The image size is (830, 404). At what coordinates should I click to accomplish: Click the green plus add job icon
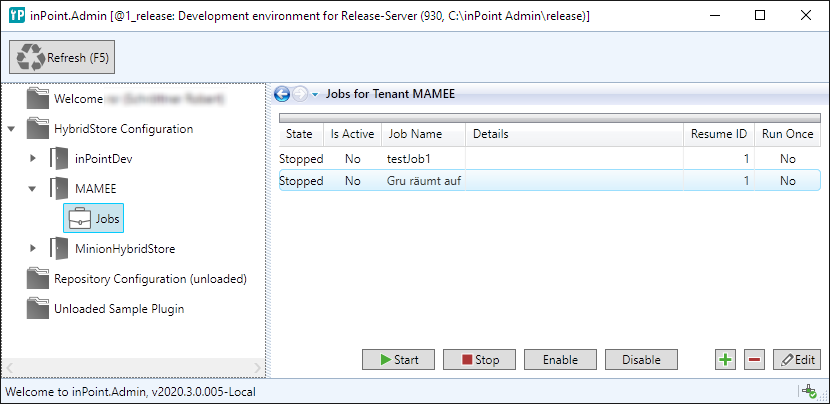(725, 359)
